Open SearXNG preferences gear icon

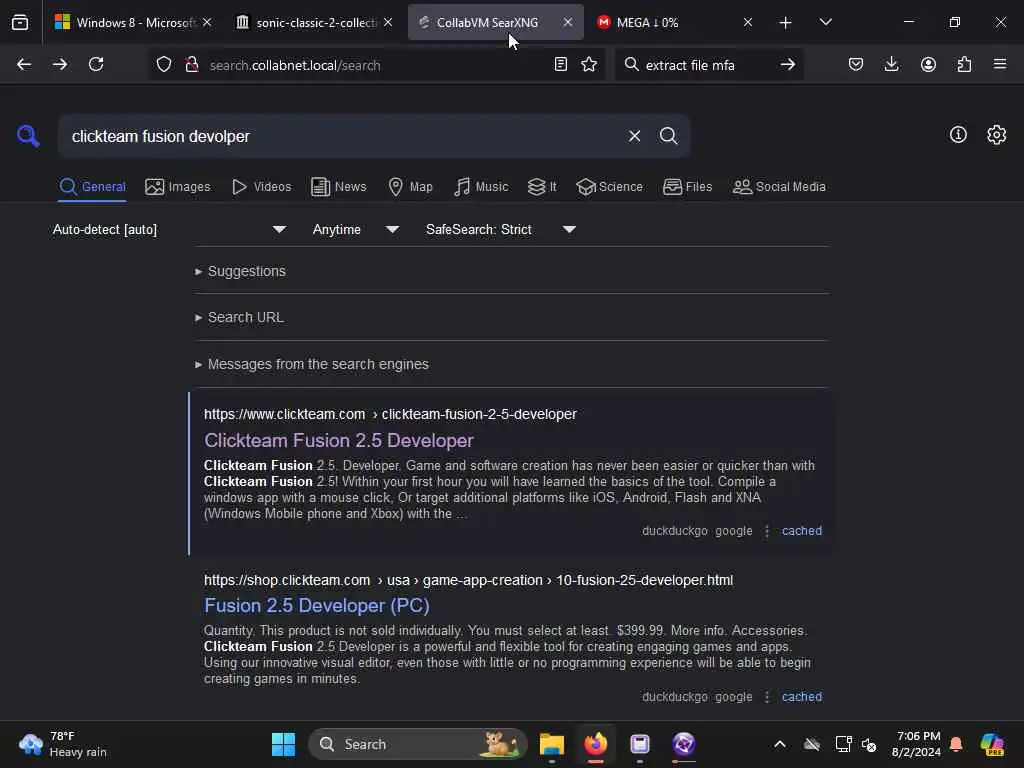click(x=996, y=135)
